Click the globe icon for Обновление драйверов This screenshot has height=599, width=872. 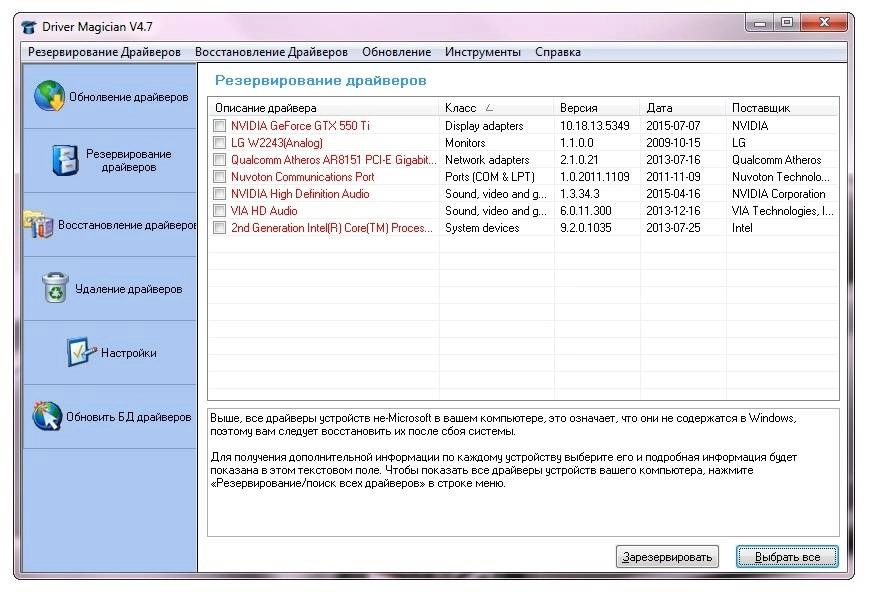click(49, 96)
